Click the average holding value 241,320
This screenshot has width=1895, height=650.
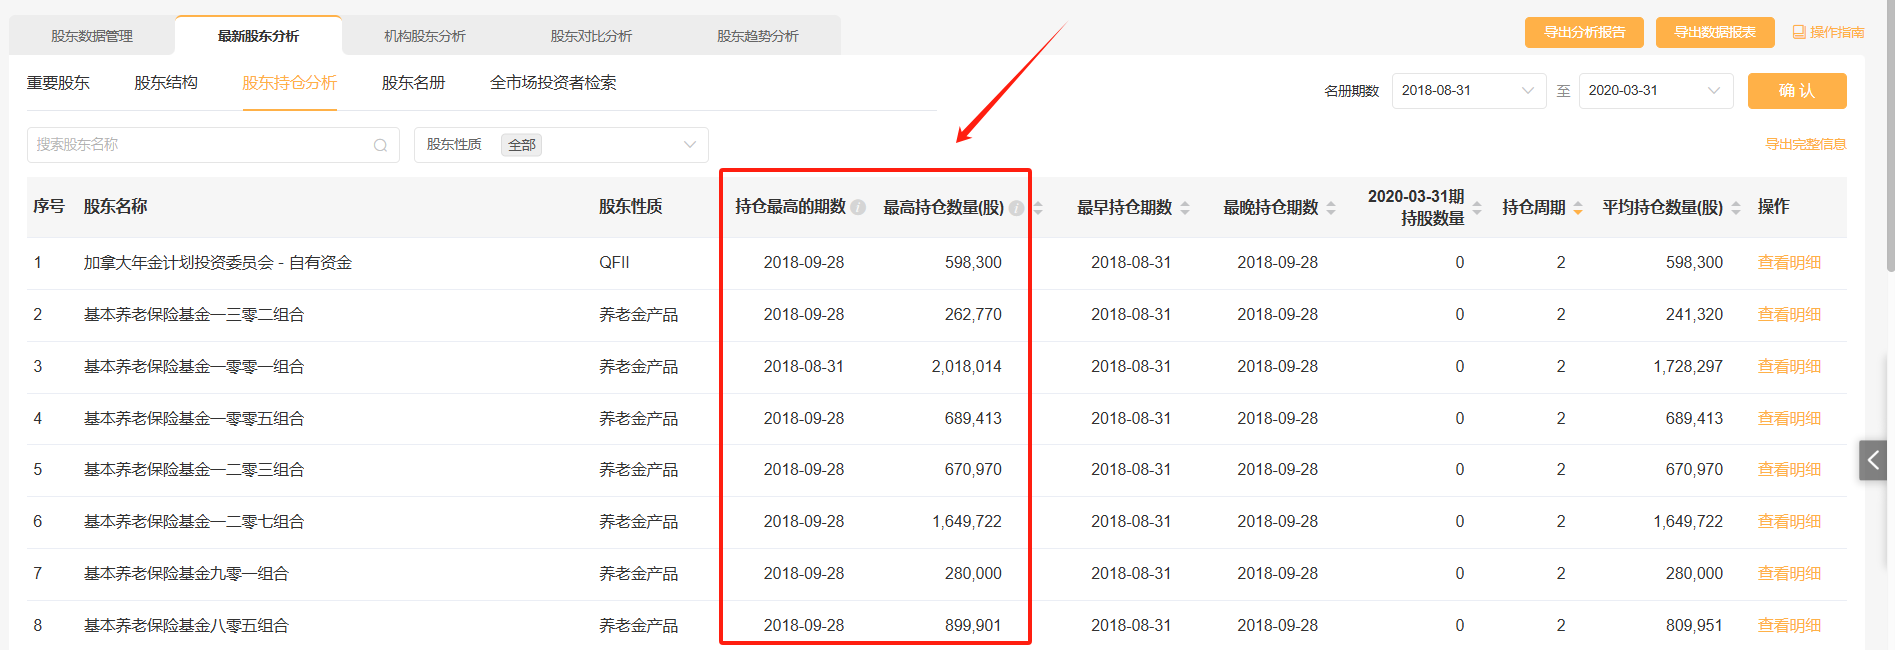click(x=1694, y=315)
